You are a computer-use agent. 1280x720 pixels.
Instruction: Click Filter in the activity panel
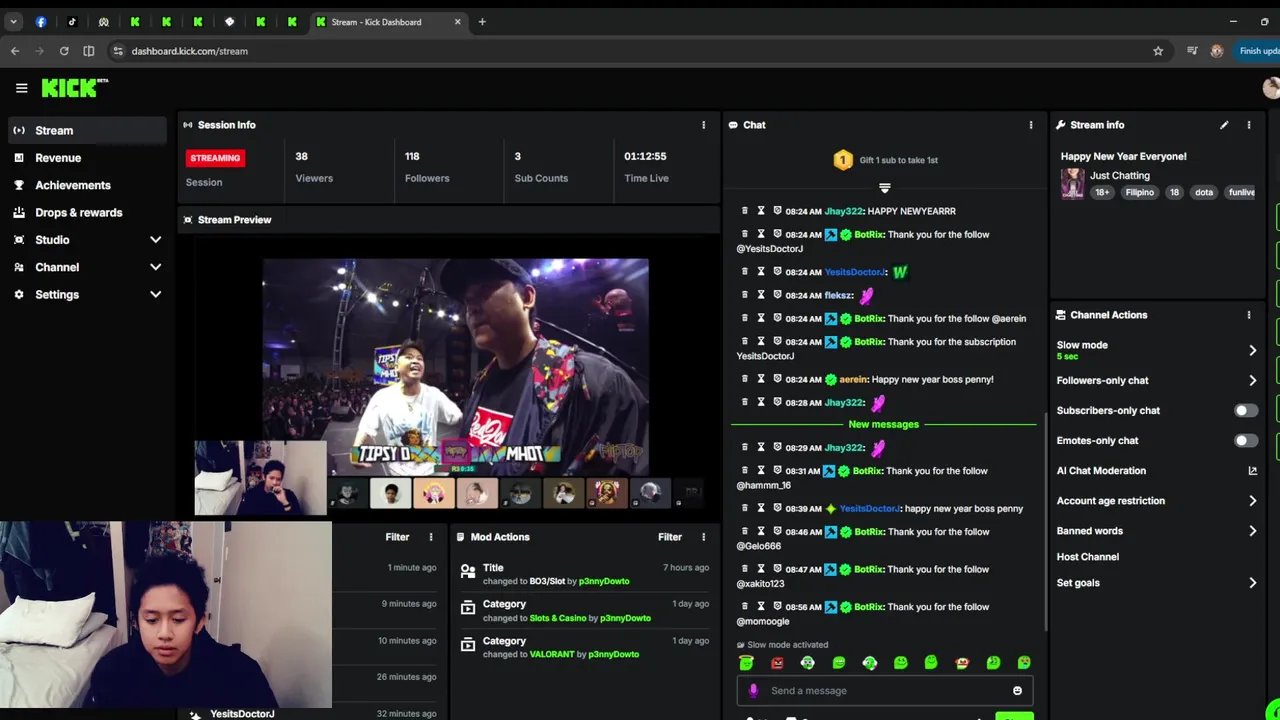[397, 537]
